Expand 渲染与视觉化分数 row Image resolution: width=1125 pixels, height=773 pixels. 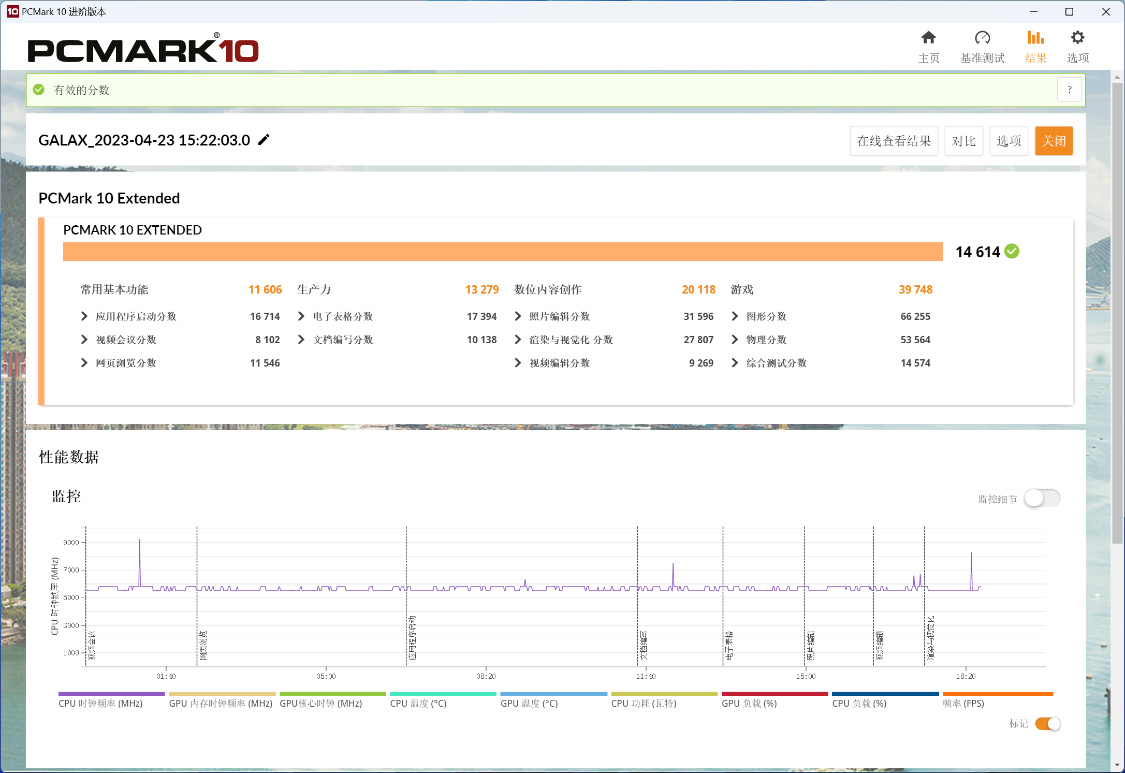point(518,339)
